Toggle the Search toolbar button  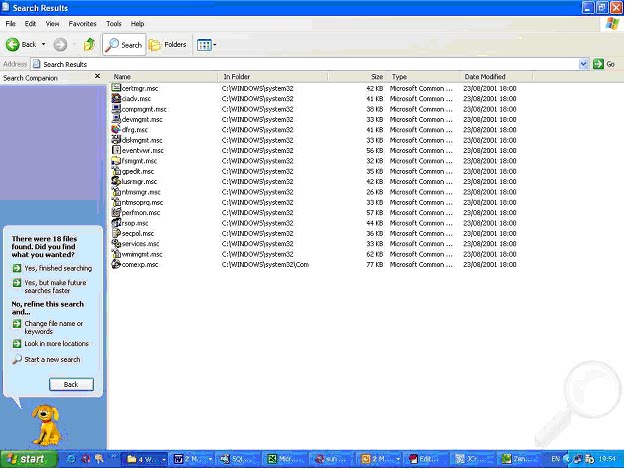(124, 45)
